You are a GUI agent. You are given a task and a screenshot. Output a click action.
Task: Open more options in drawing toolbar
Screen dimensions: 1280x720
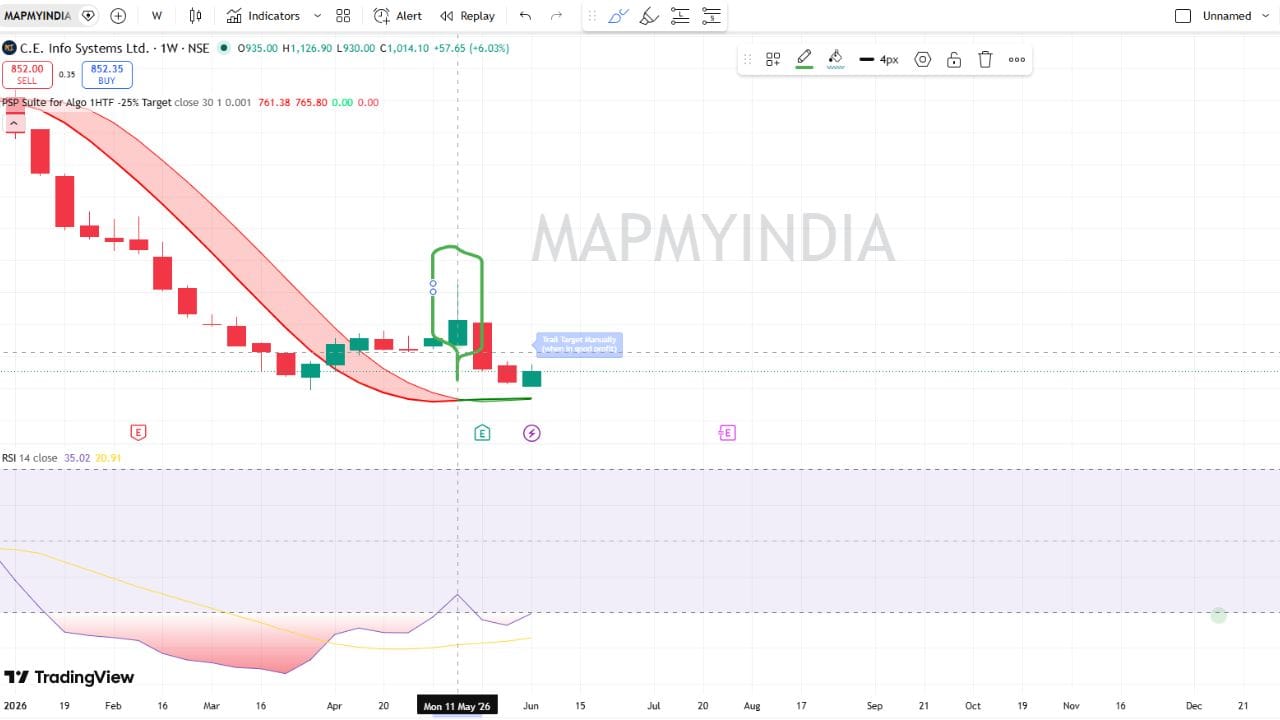point(1017,60)
